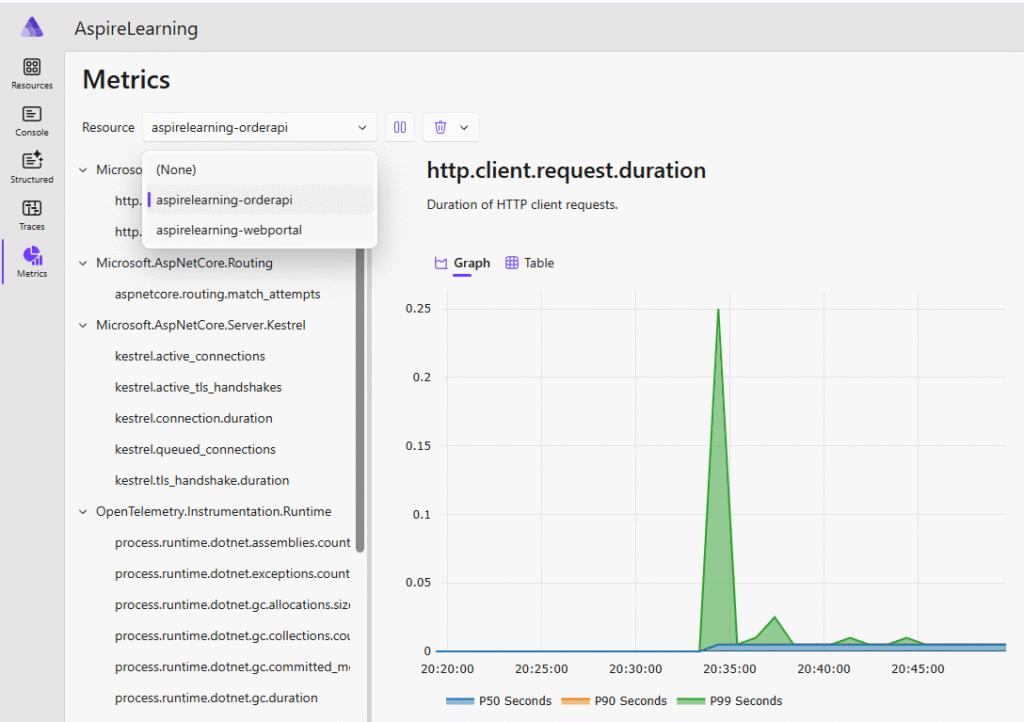This screenshot has width=1024, height=722.
Task: Click the metrics tree scrollbar thumb
Action: point(360,400)
